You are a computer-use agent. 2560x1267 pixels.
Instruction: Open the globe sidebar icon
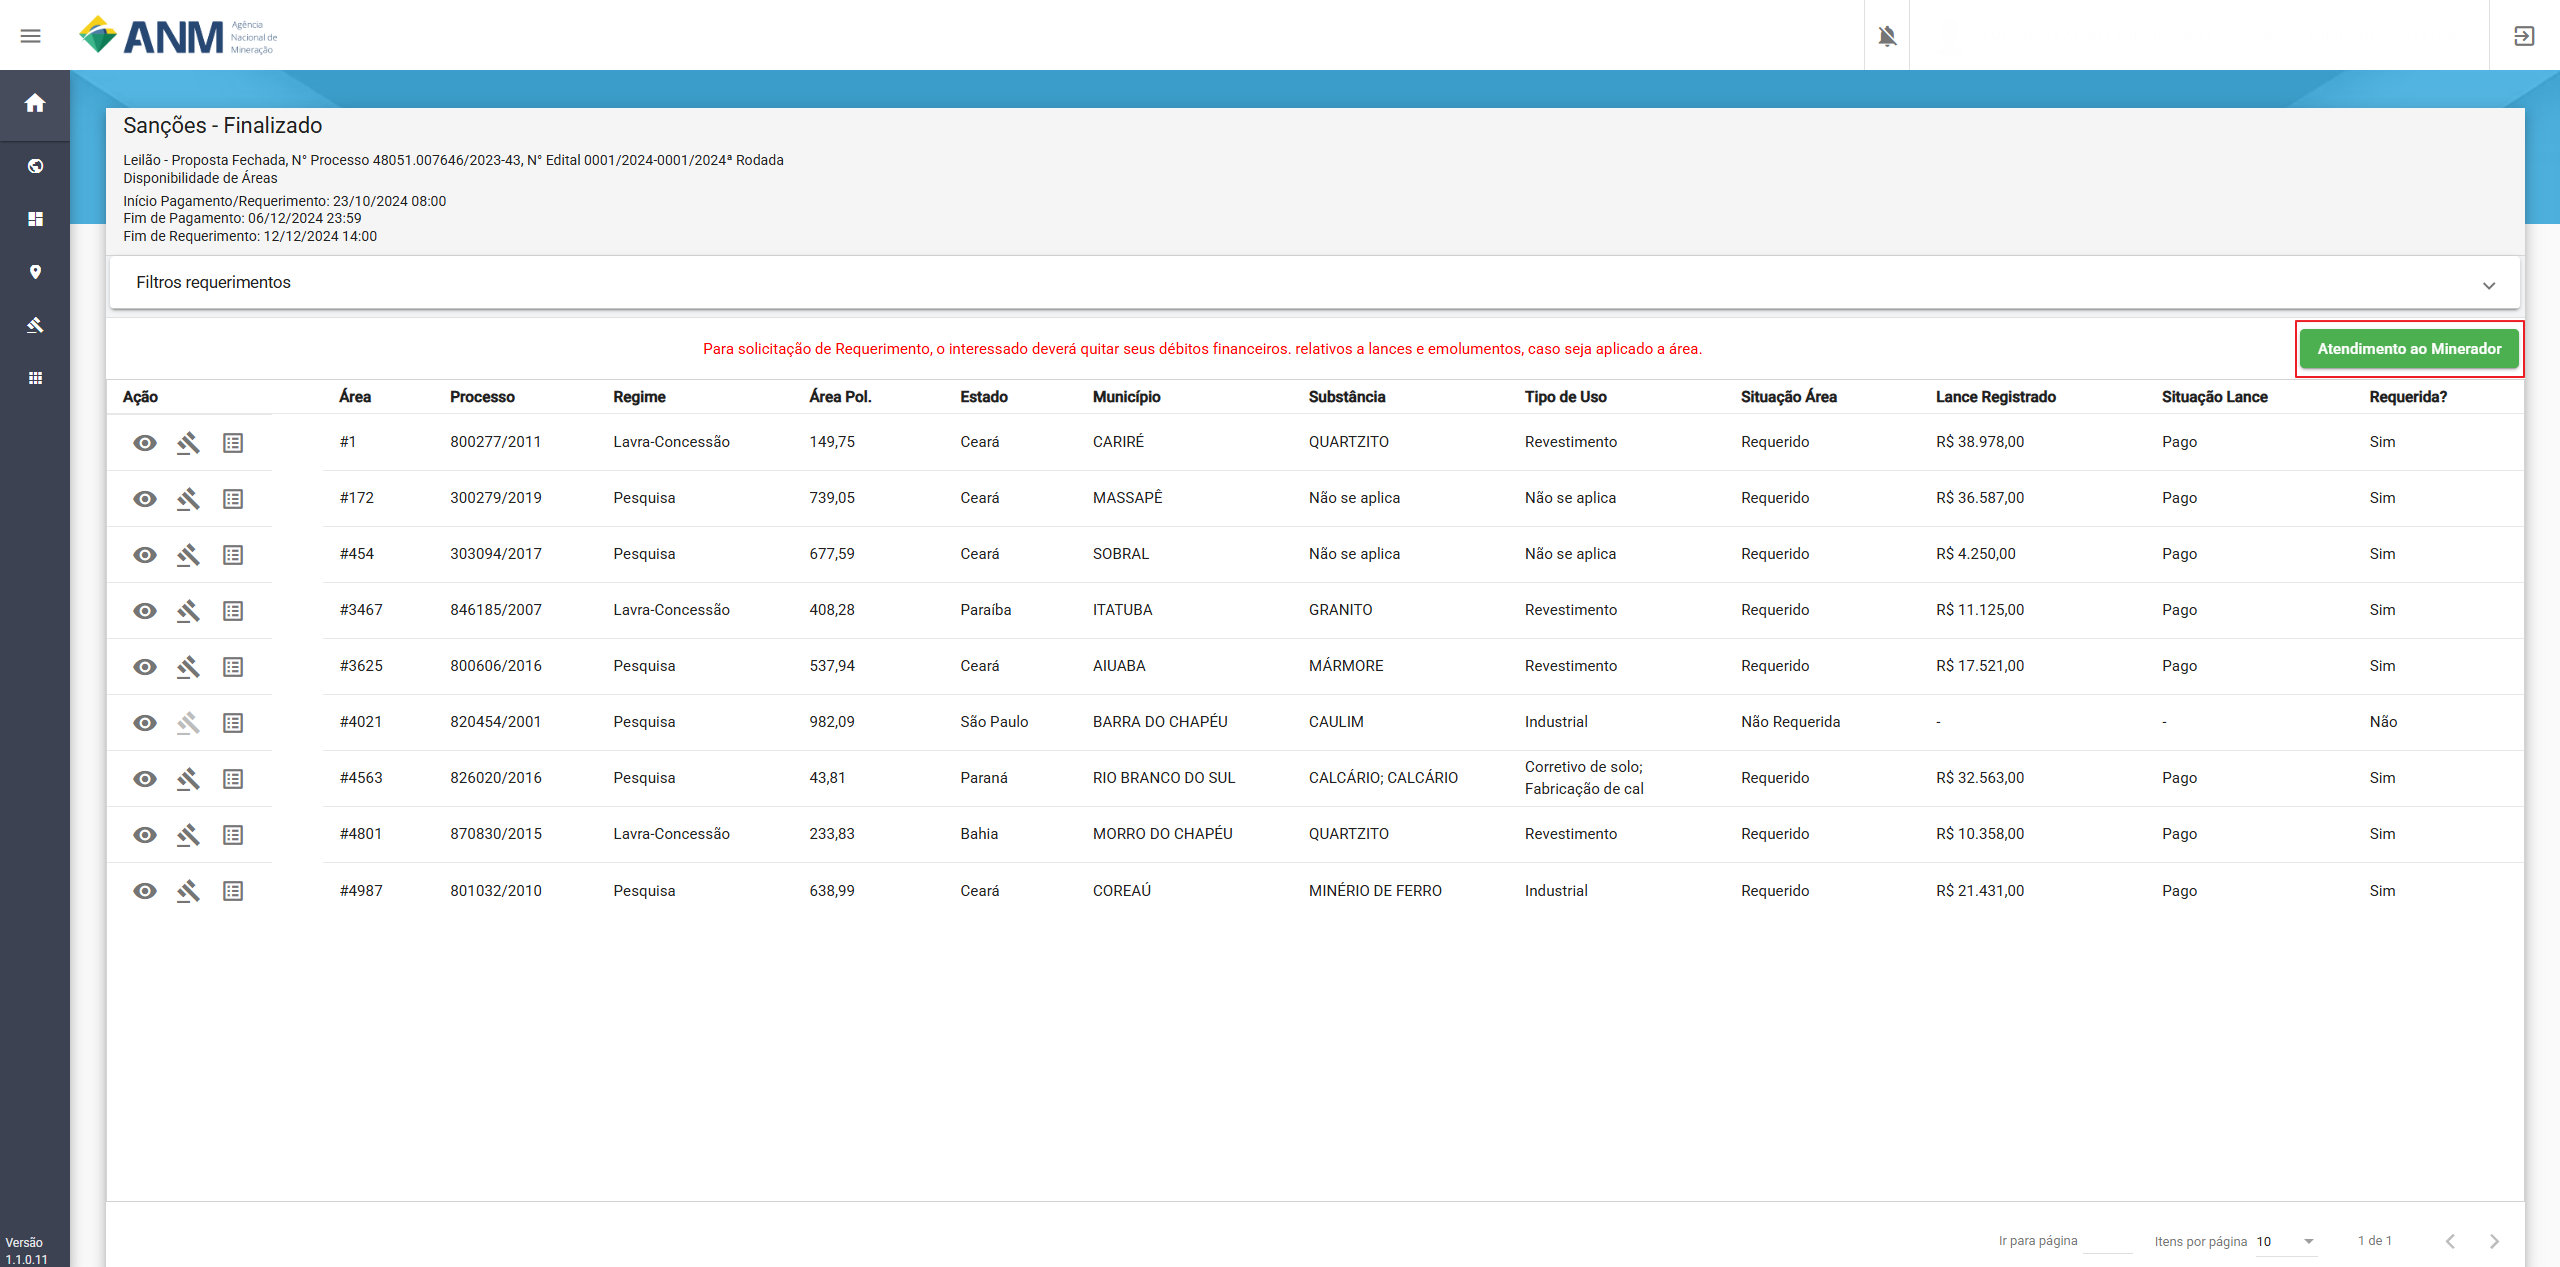[35, 166]
